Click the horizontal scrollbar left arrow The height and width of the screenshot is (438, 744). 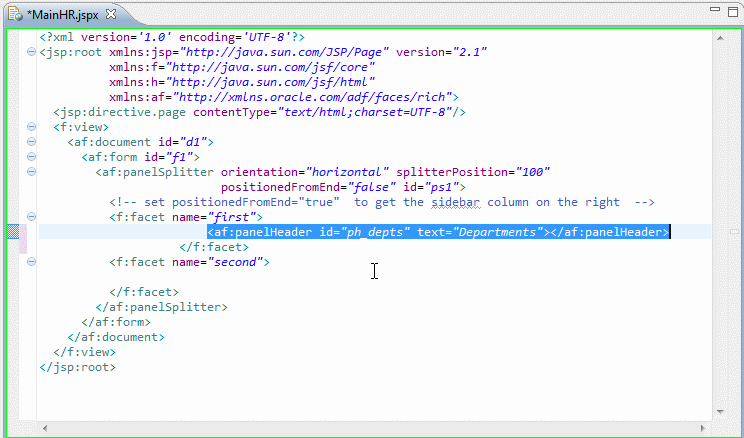(45, 428)
